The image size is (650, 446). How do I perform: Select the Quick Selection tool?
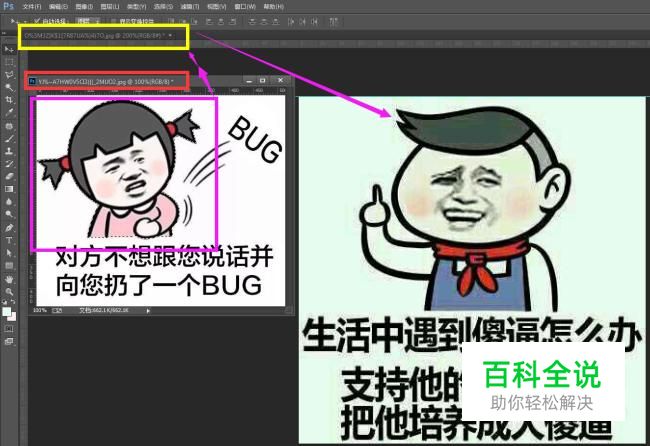point(9,87)
